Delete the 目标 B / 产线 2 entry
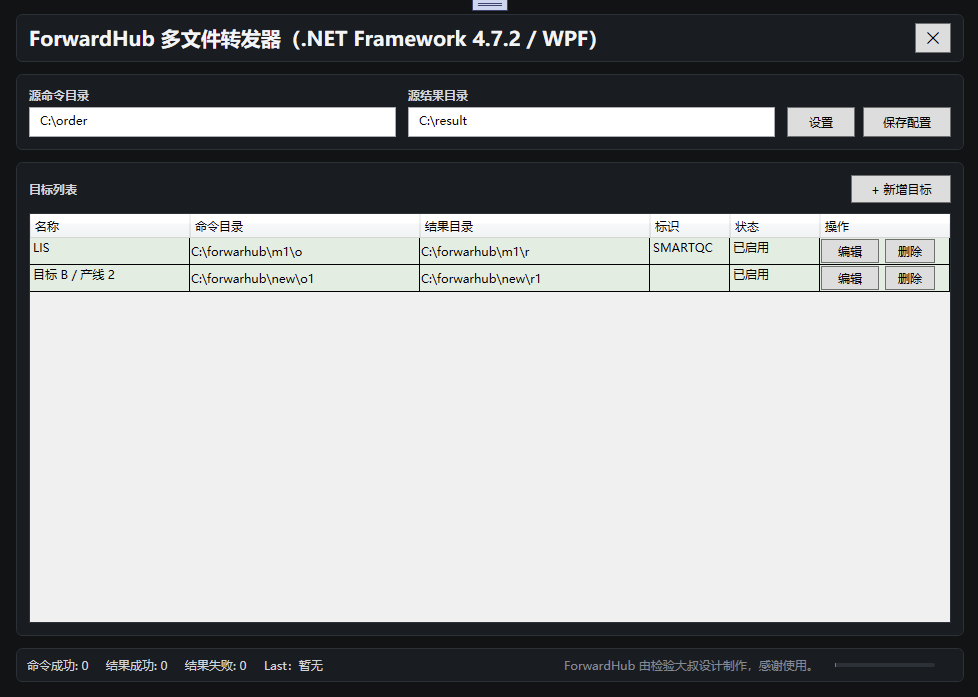Viewport: 978px width, 697px height. click(x=909, y=277)
